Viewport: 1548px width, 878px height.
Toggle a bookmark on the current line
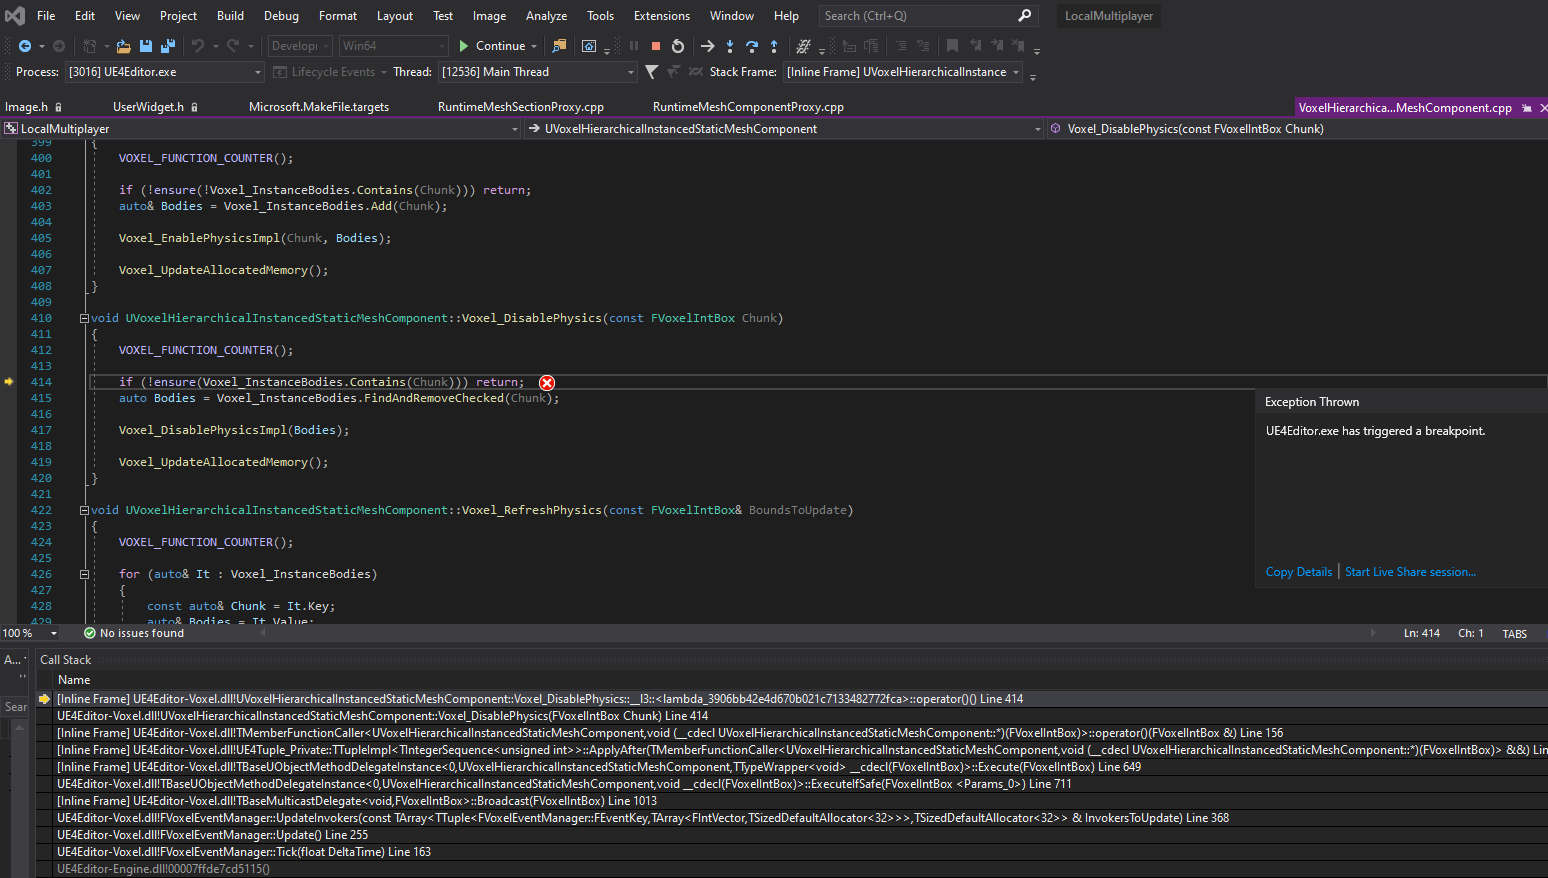coord(952,46)
